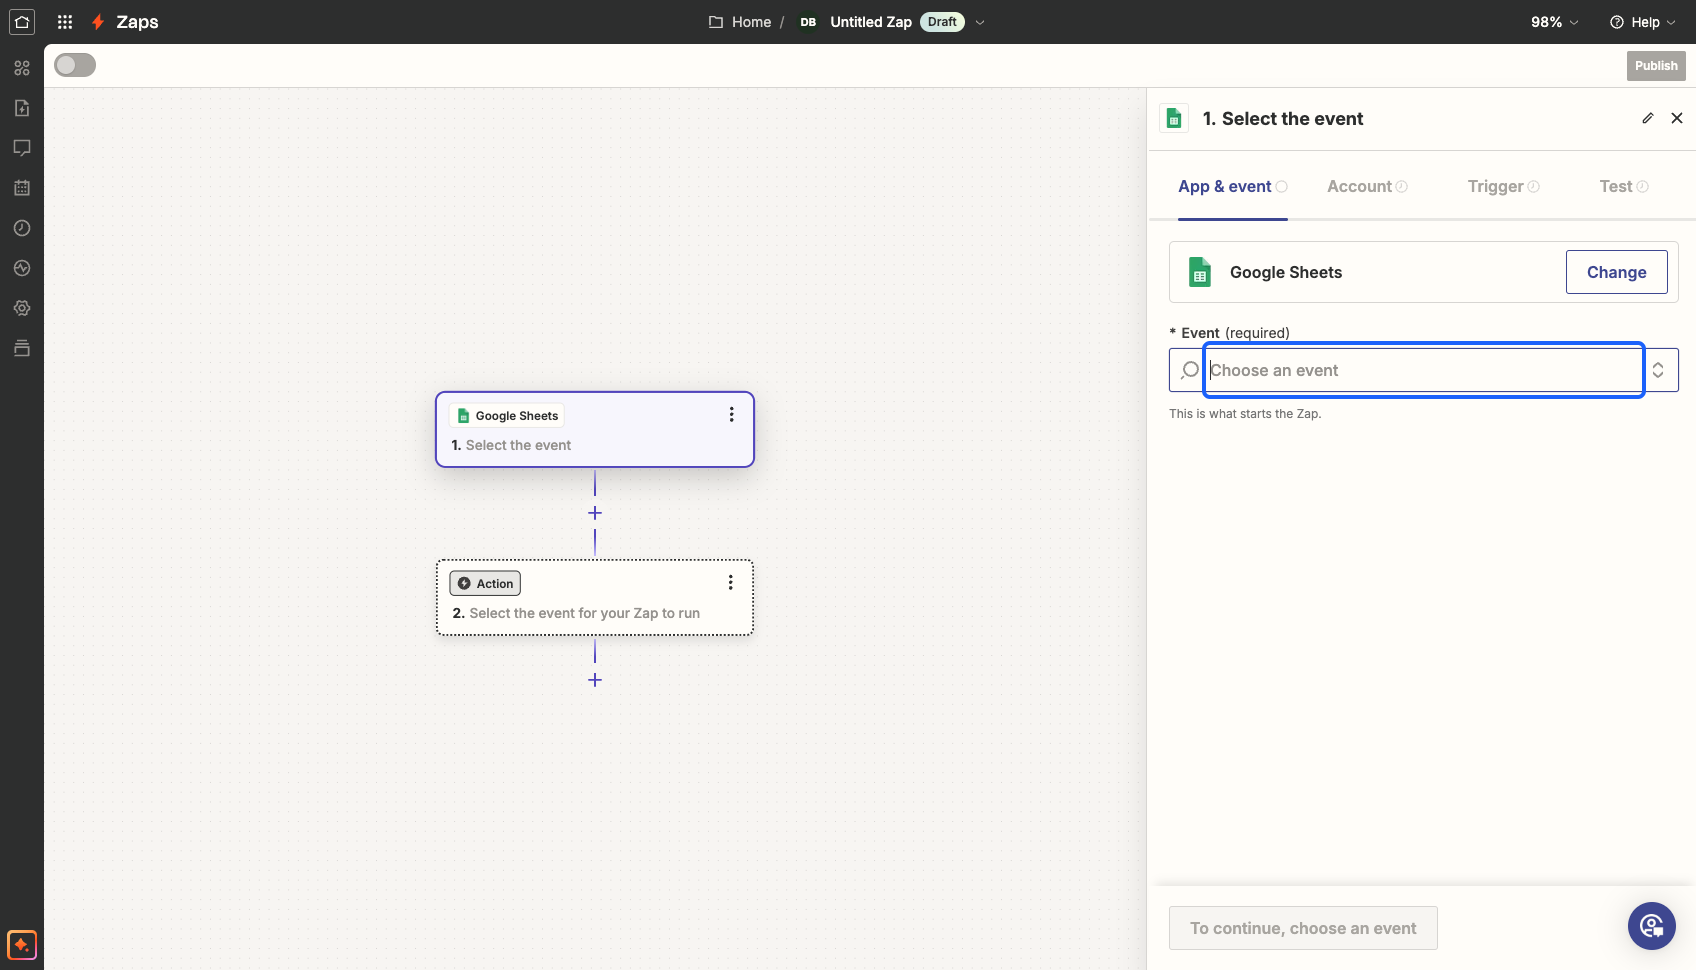Switch to the Trigger tab
The image size is (1696, 970).
tap(1503, 186)
